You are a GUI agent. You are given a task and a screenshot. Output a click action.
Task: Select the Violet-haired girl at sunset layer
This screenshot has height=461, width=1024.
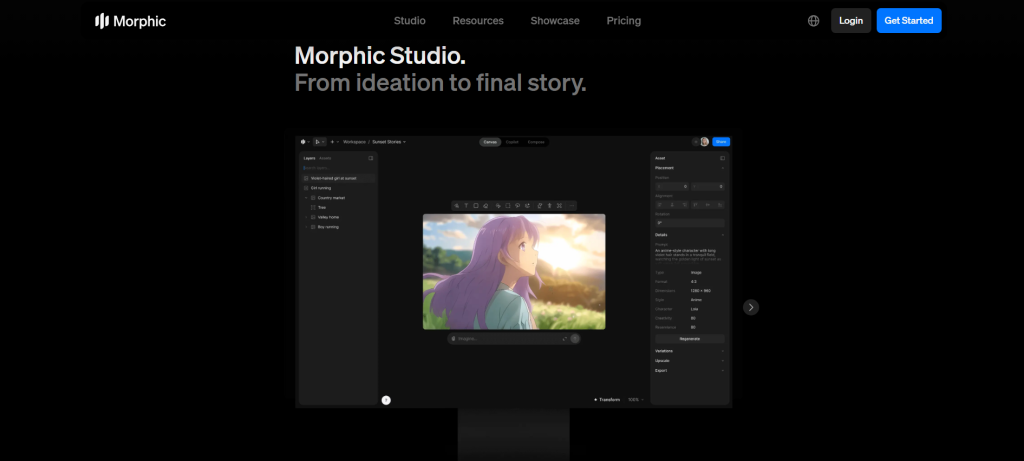pyautogui.click(x=338, y=178)
